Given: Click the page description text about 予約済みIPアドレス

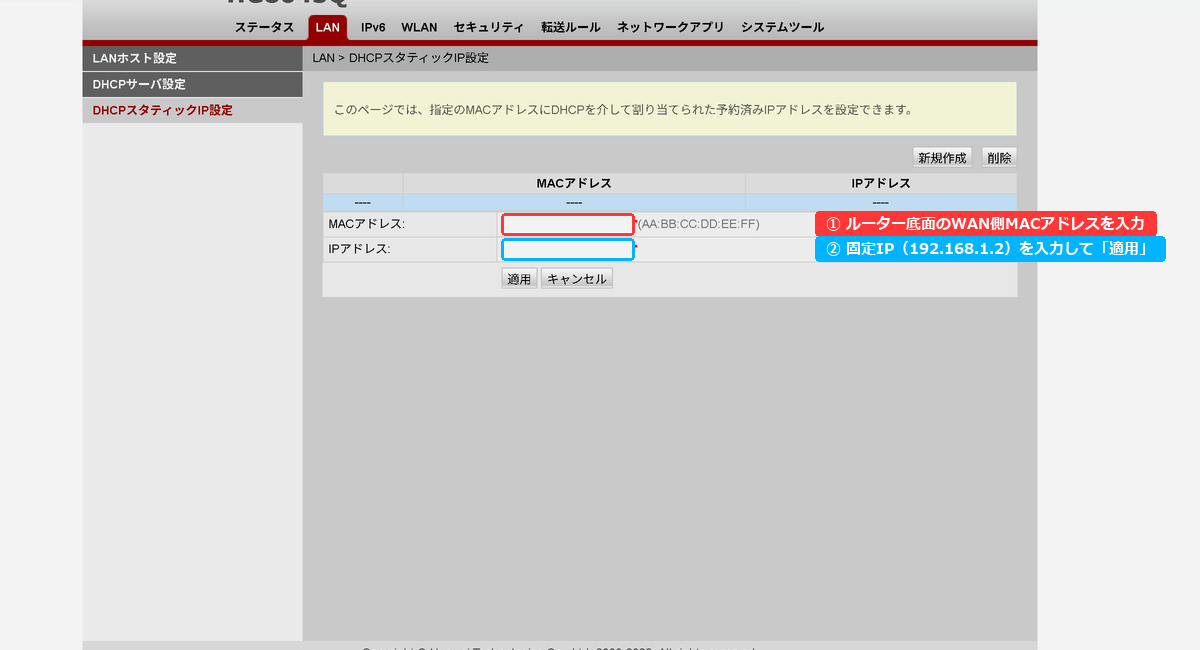Looking at the screenshot, I should [623, 109].
